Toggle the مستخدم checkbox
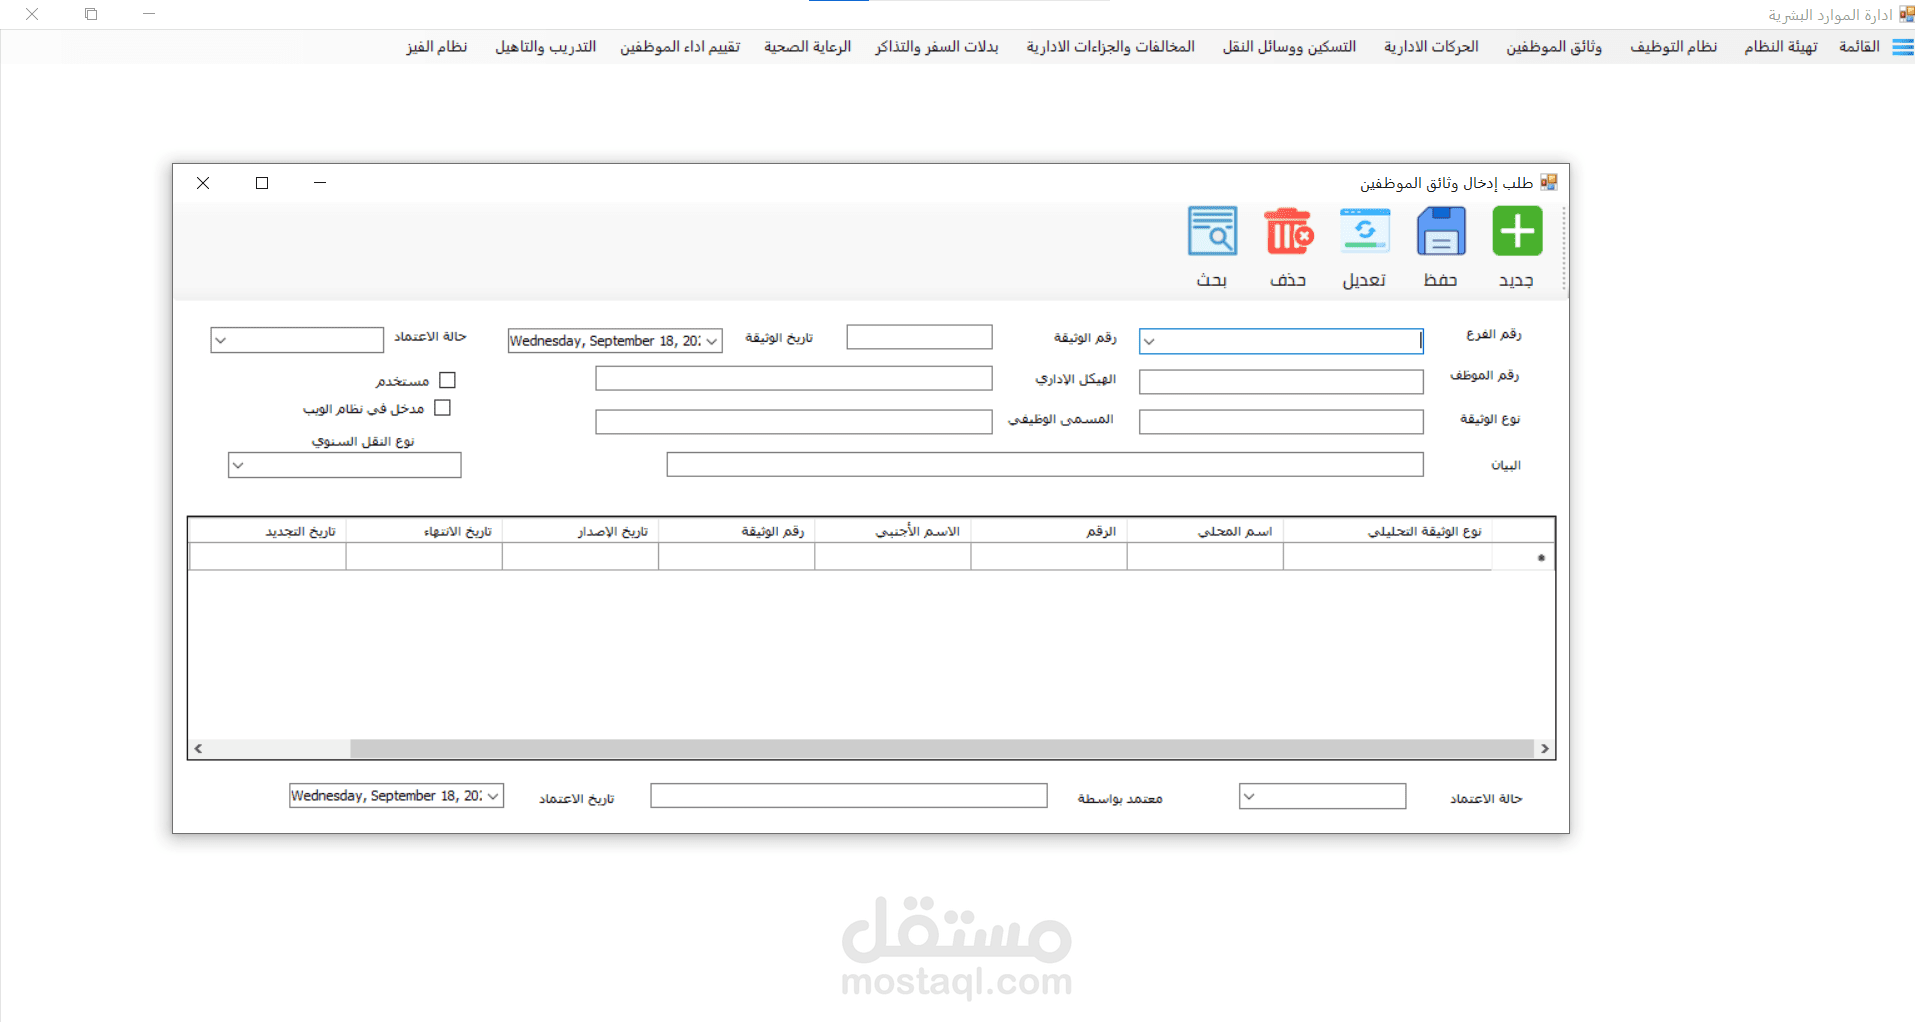This screenshot has width=1915, height=1022. tap(447, 380)
